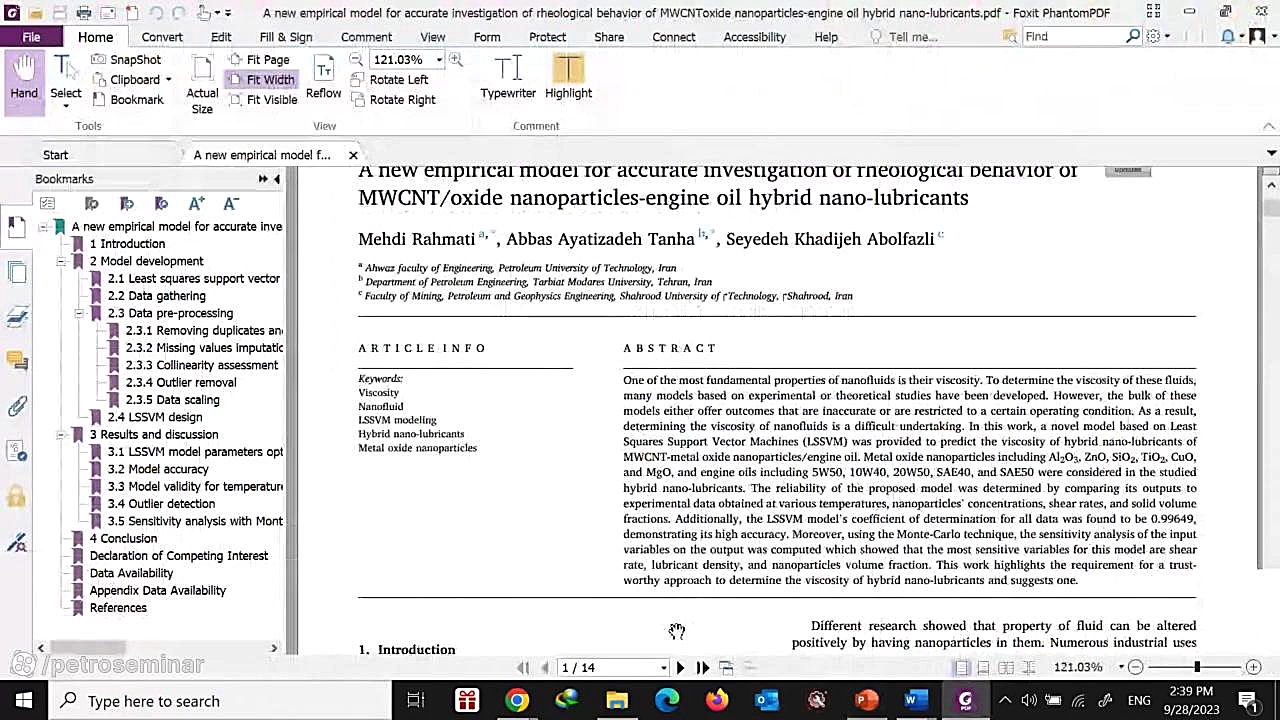The height and width of the screenshot is (720, 1280).
Task: Rotate the page left
Action: click(x=389, y=80)
